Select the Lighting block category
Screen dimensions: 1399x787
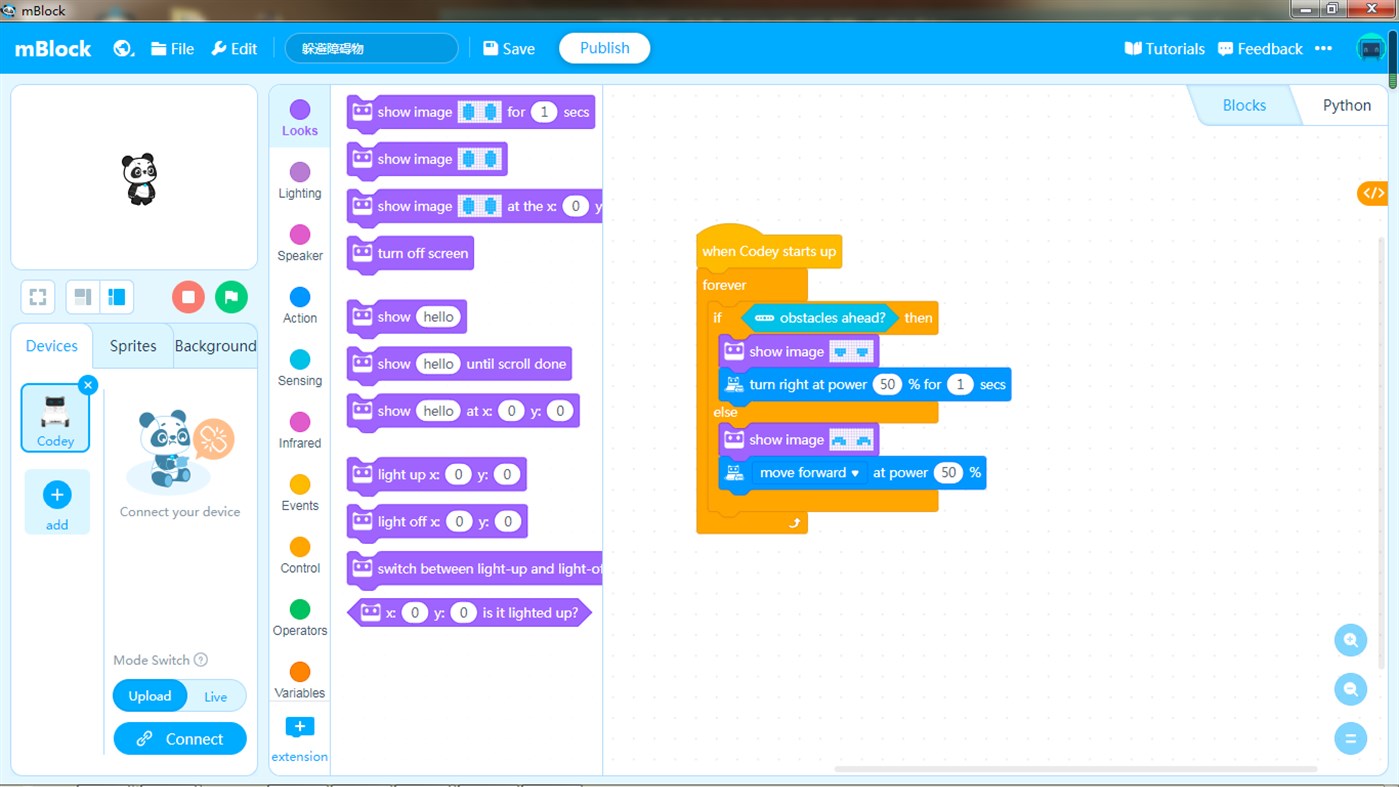tap(300, 181)
